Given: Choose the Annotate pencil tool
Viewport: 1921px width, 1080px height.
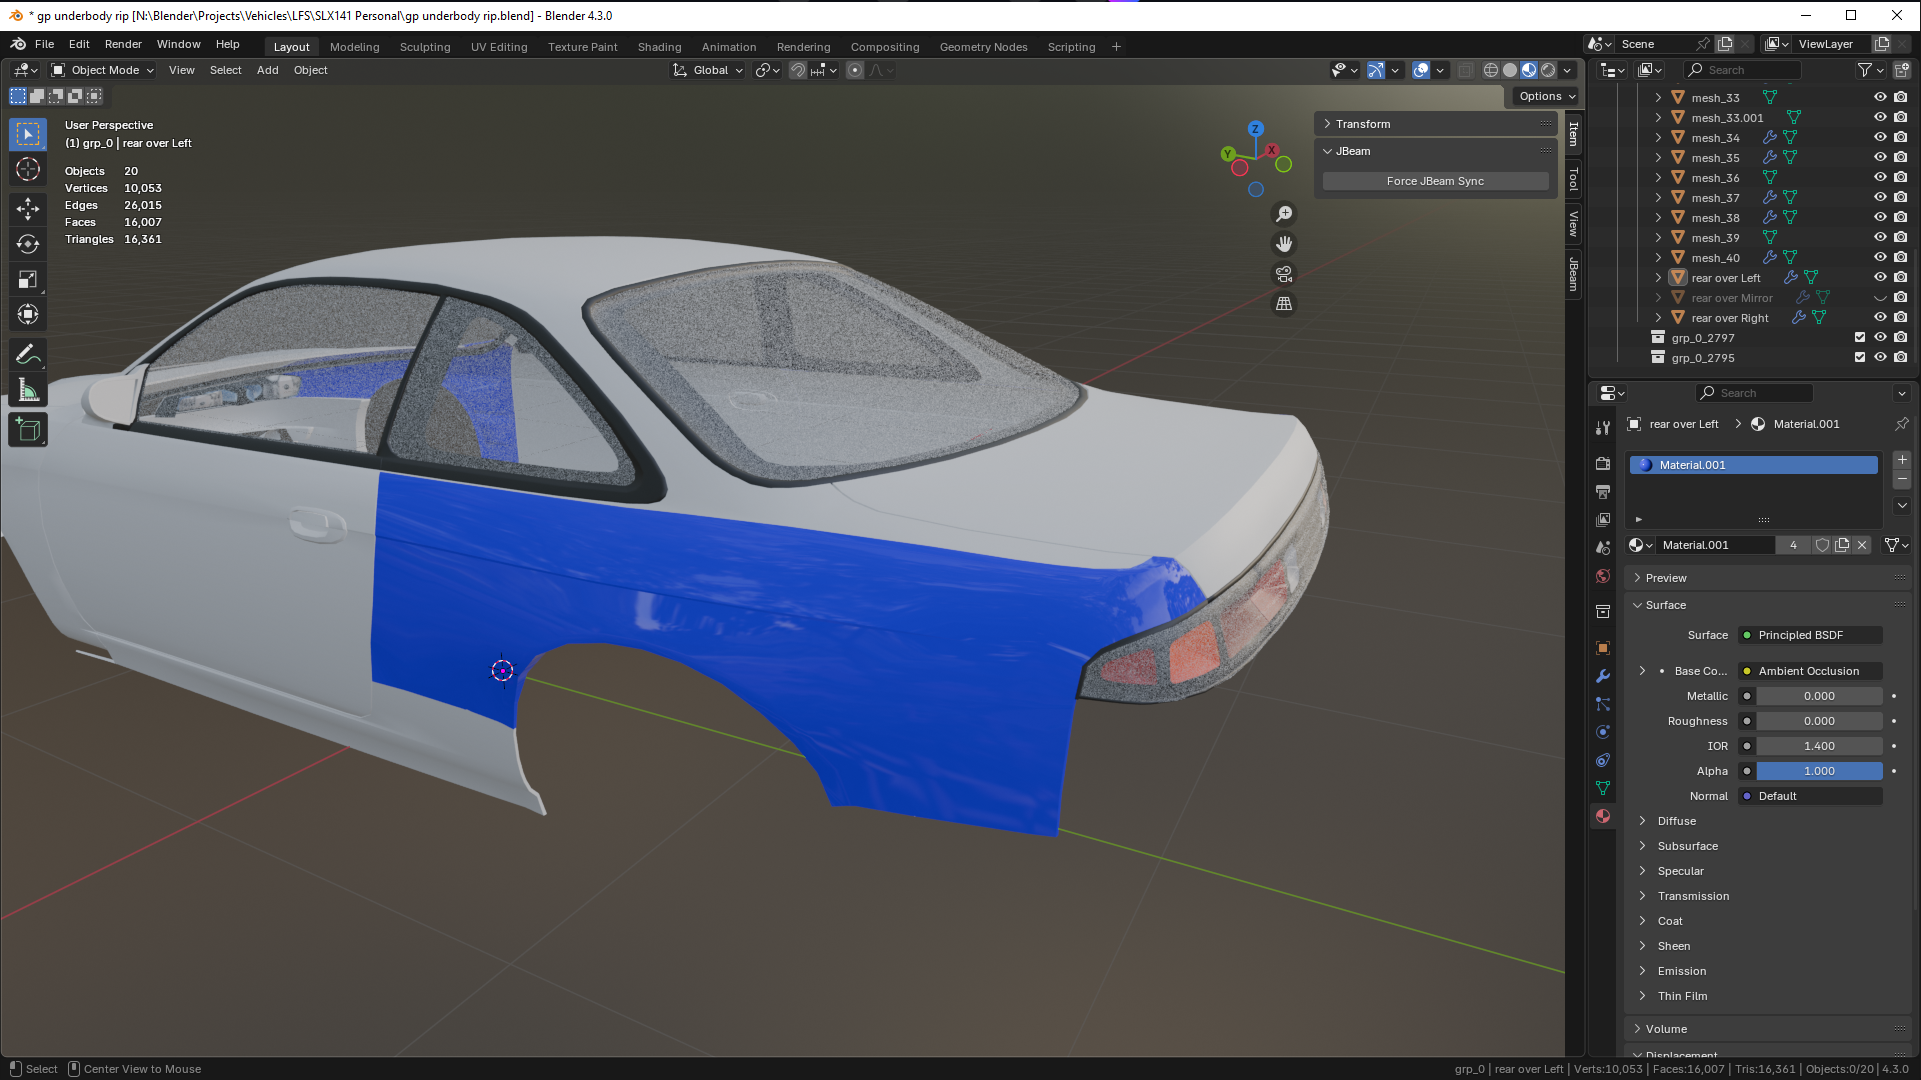Looking at the screenshot, I should (28, 355).
